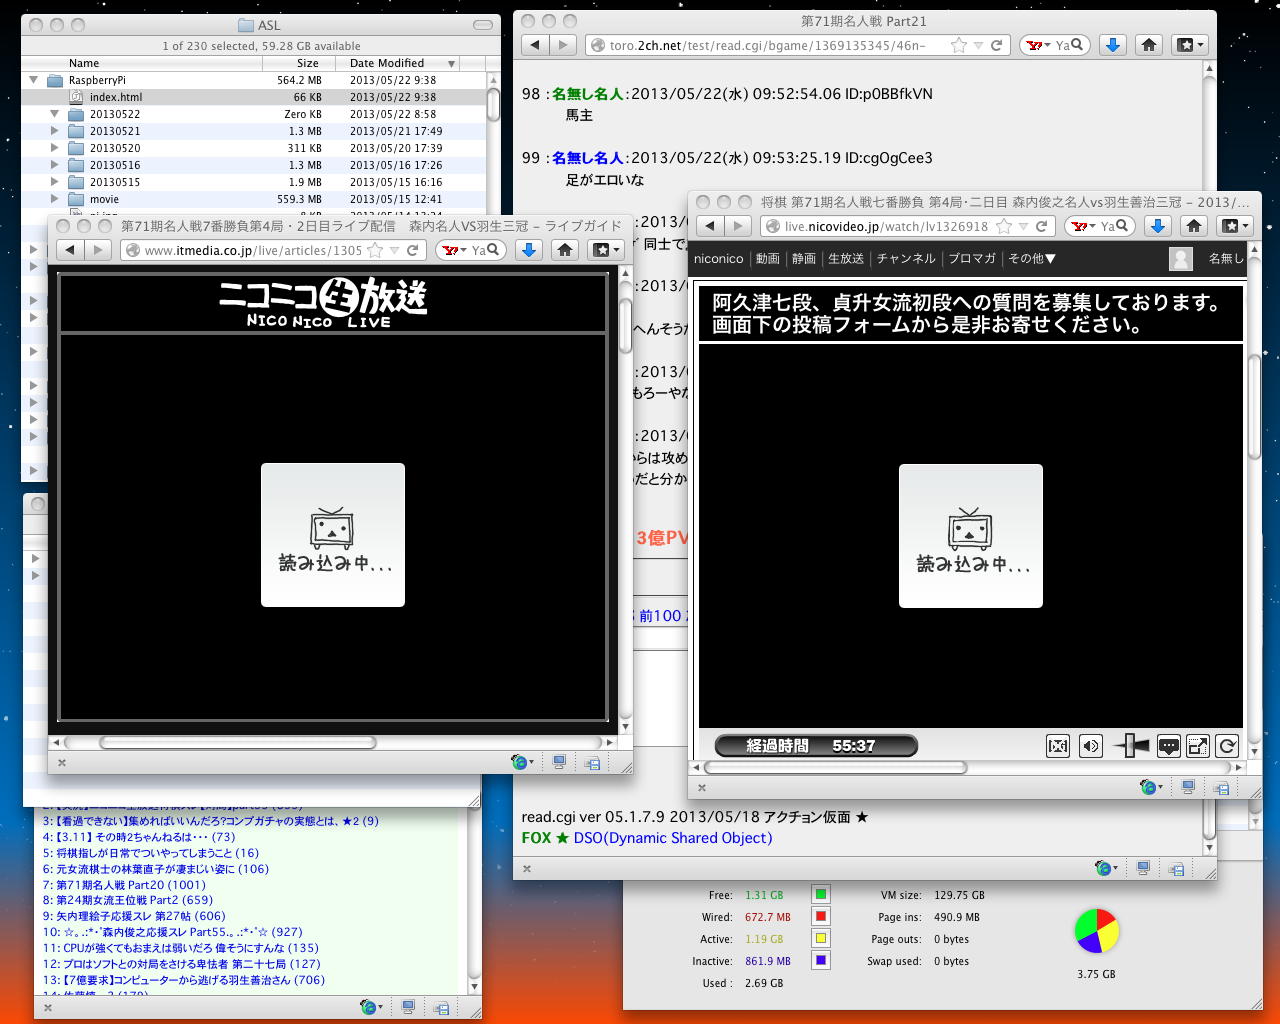Collapse the 20130522 folder in Finder
Viewport: 1280px width, 1024px height.
pos(55,114)
